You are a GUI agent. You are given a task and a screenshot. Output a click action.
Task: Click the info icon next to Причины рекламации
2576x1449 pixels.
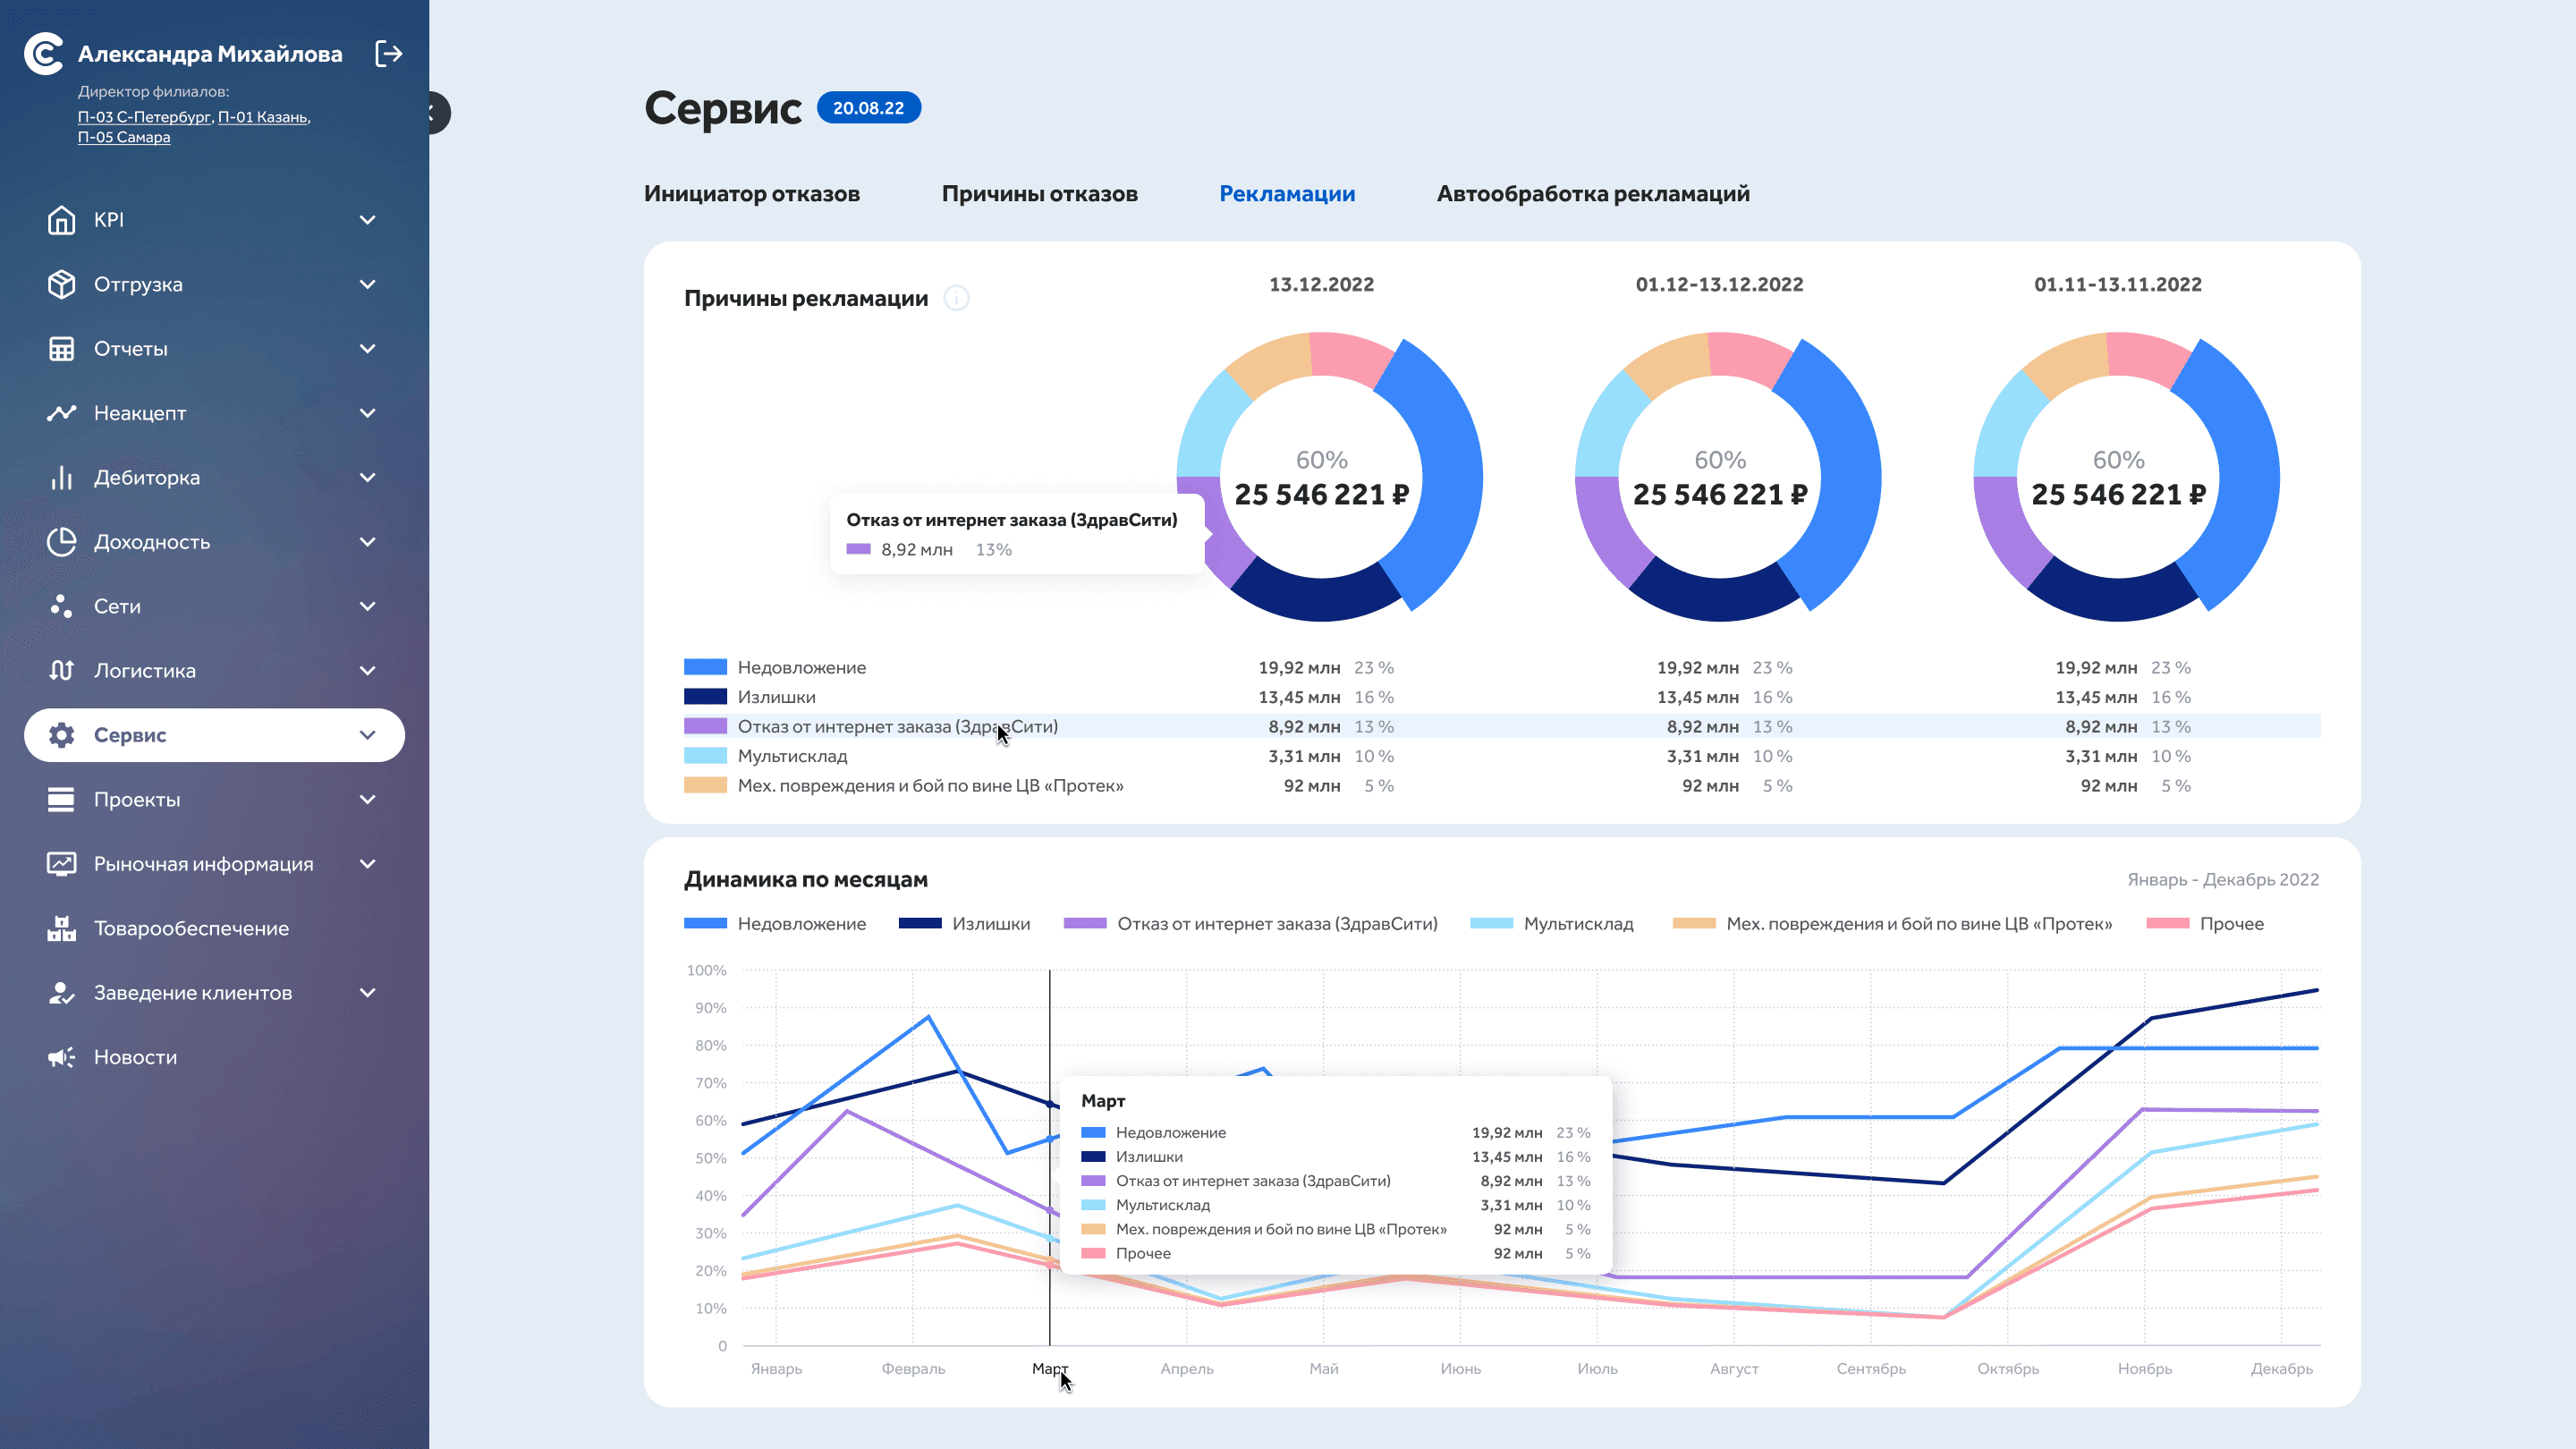tap(956, 298)
